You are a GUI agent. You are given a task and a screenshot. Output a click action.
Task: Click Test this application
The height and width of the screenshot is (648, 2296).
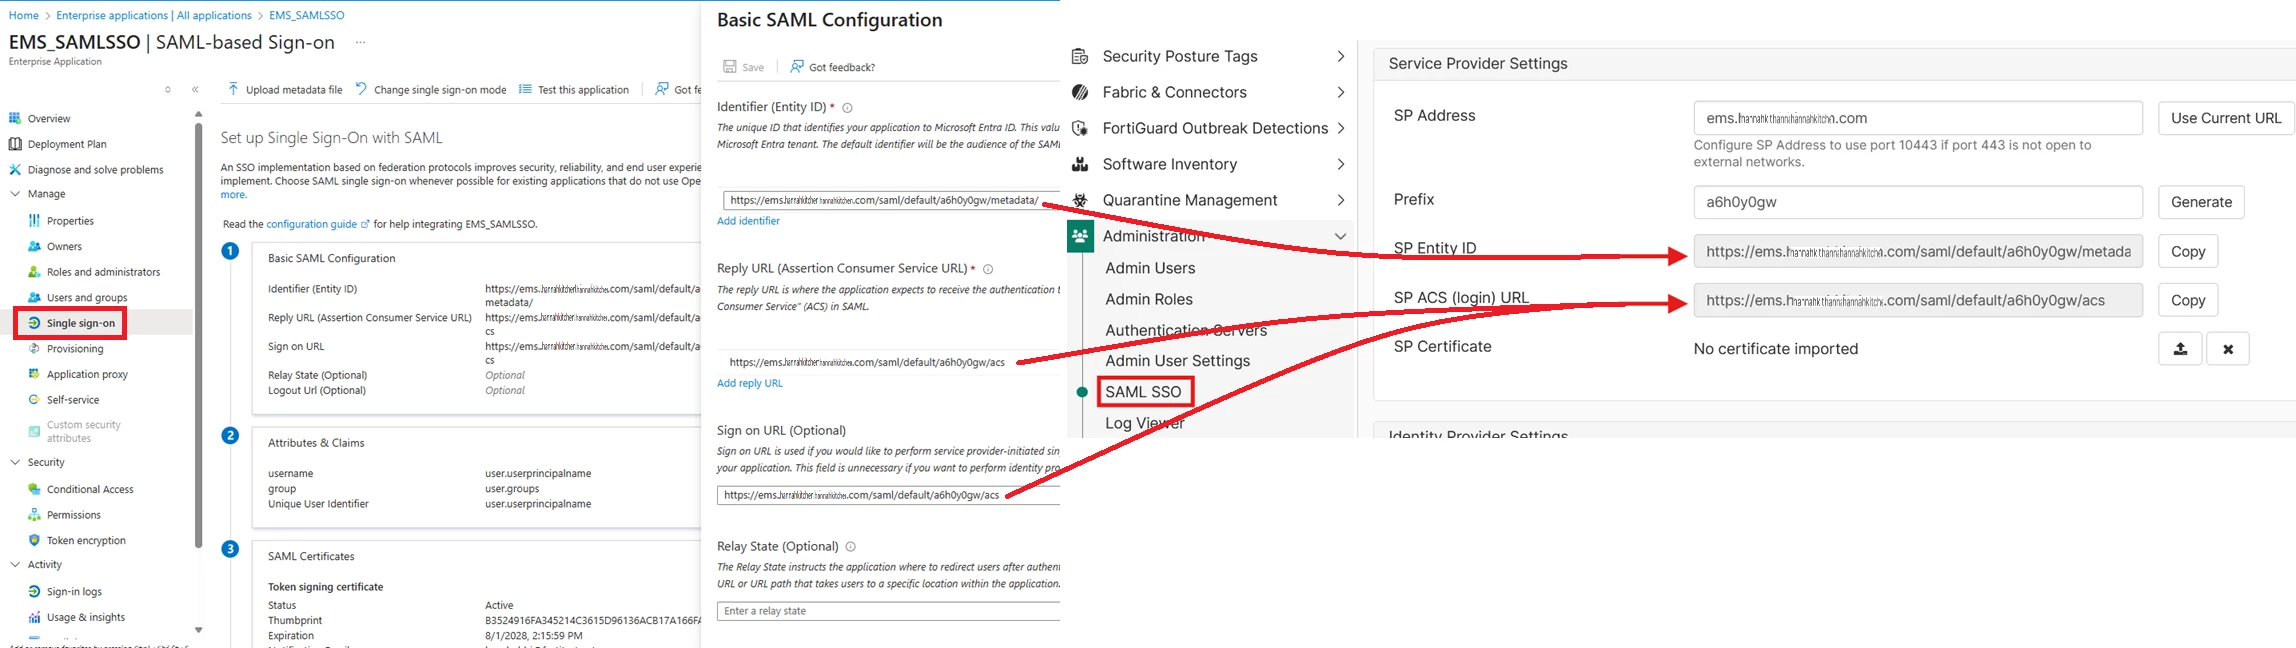click(x=574, y=89)
